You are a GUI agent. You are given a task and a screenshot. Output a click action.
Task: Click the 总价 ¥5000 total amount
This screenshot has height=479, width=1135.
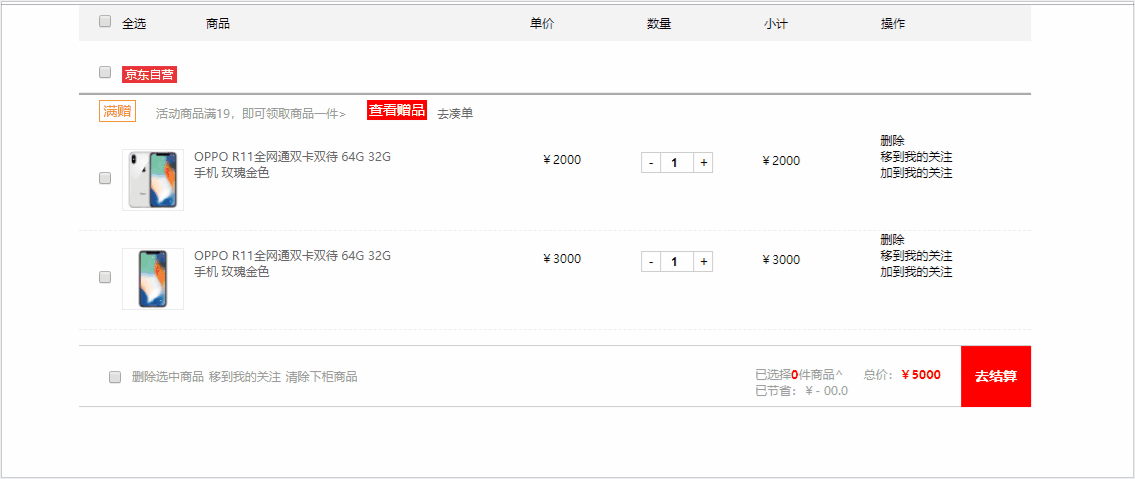(x=921, y=375)
